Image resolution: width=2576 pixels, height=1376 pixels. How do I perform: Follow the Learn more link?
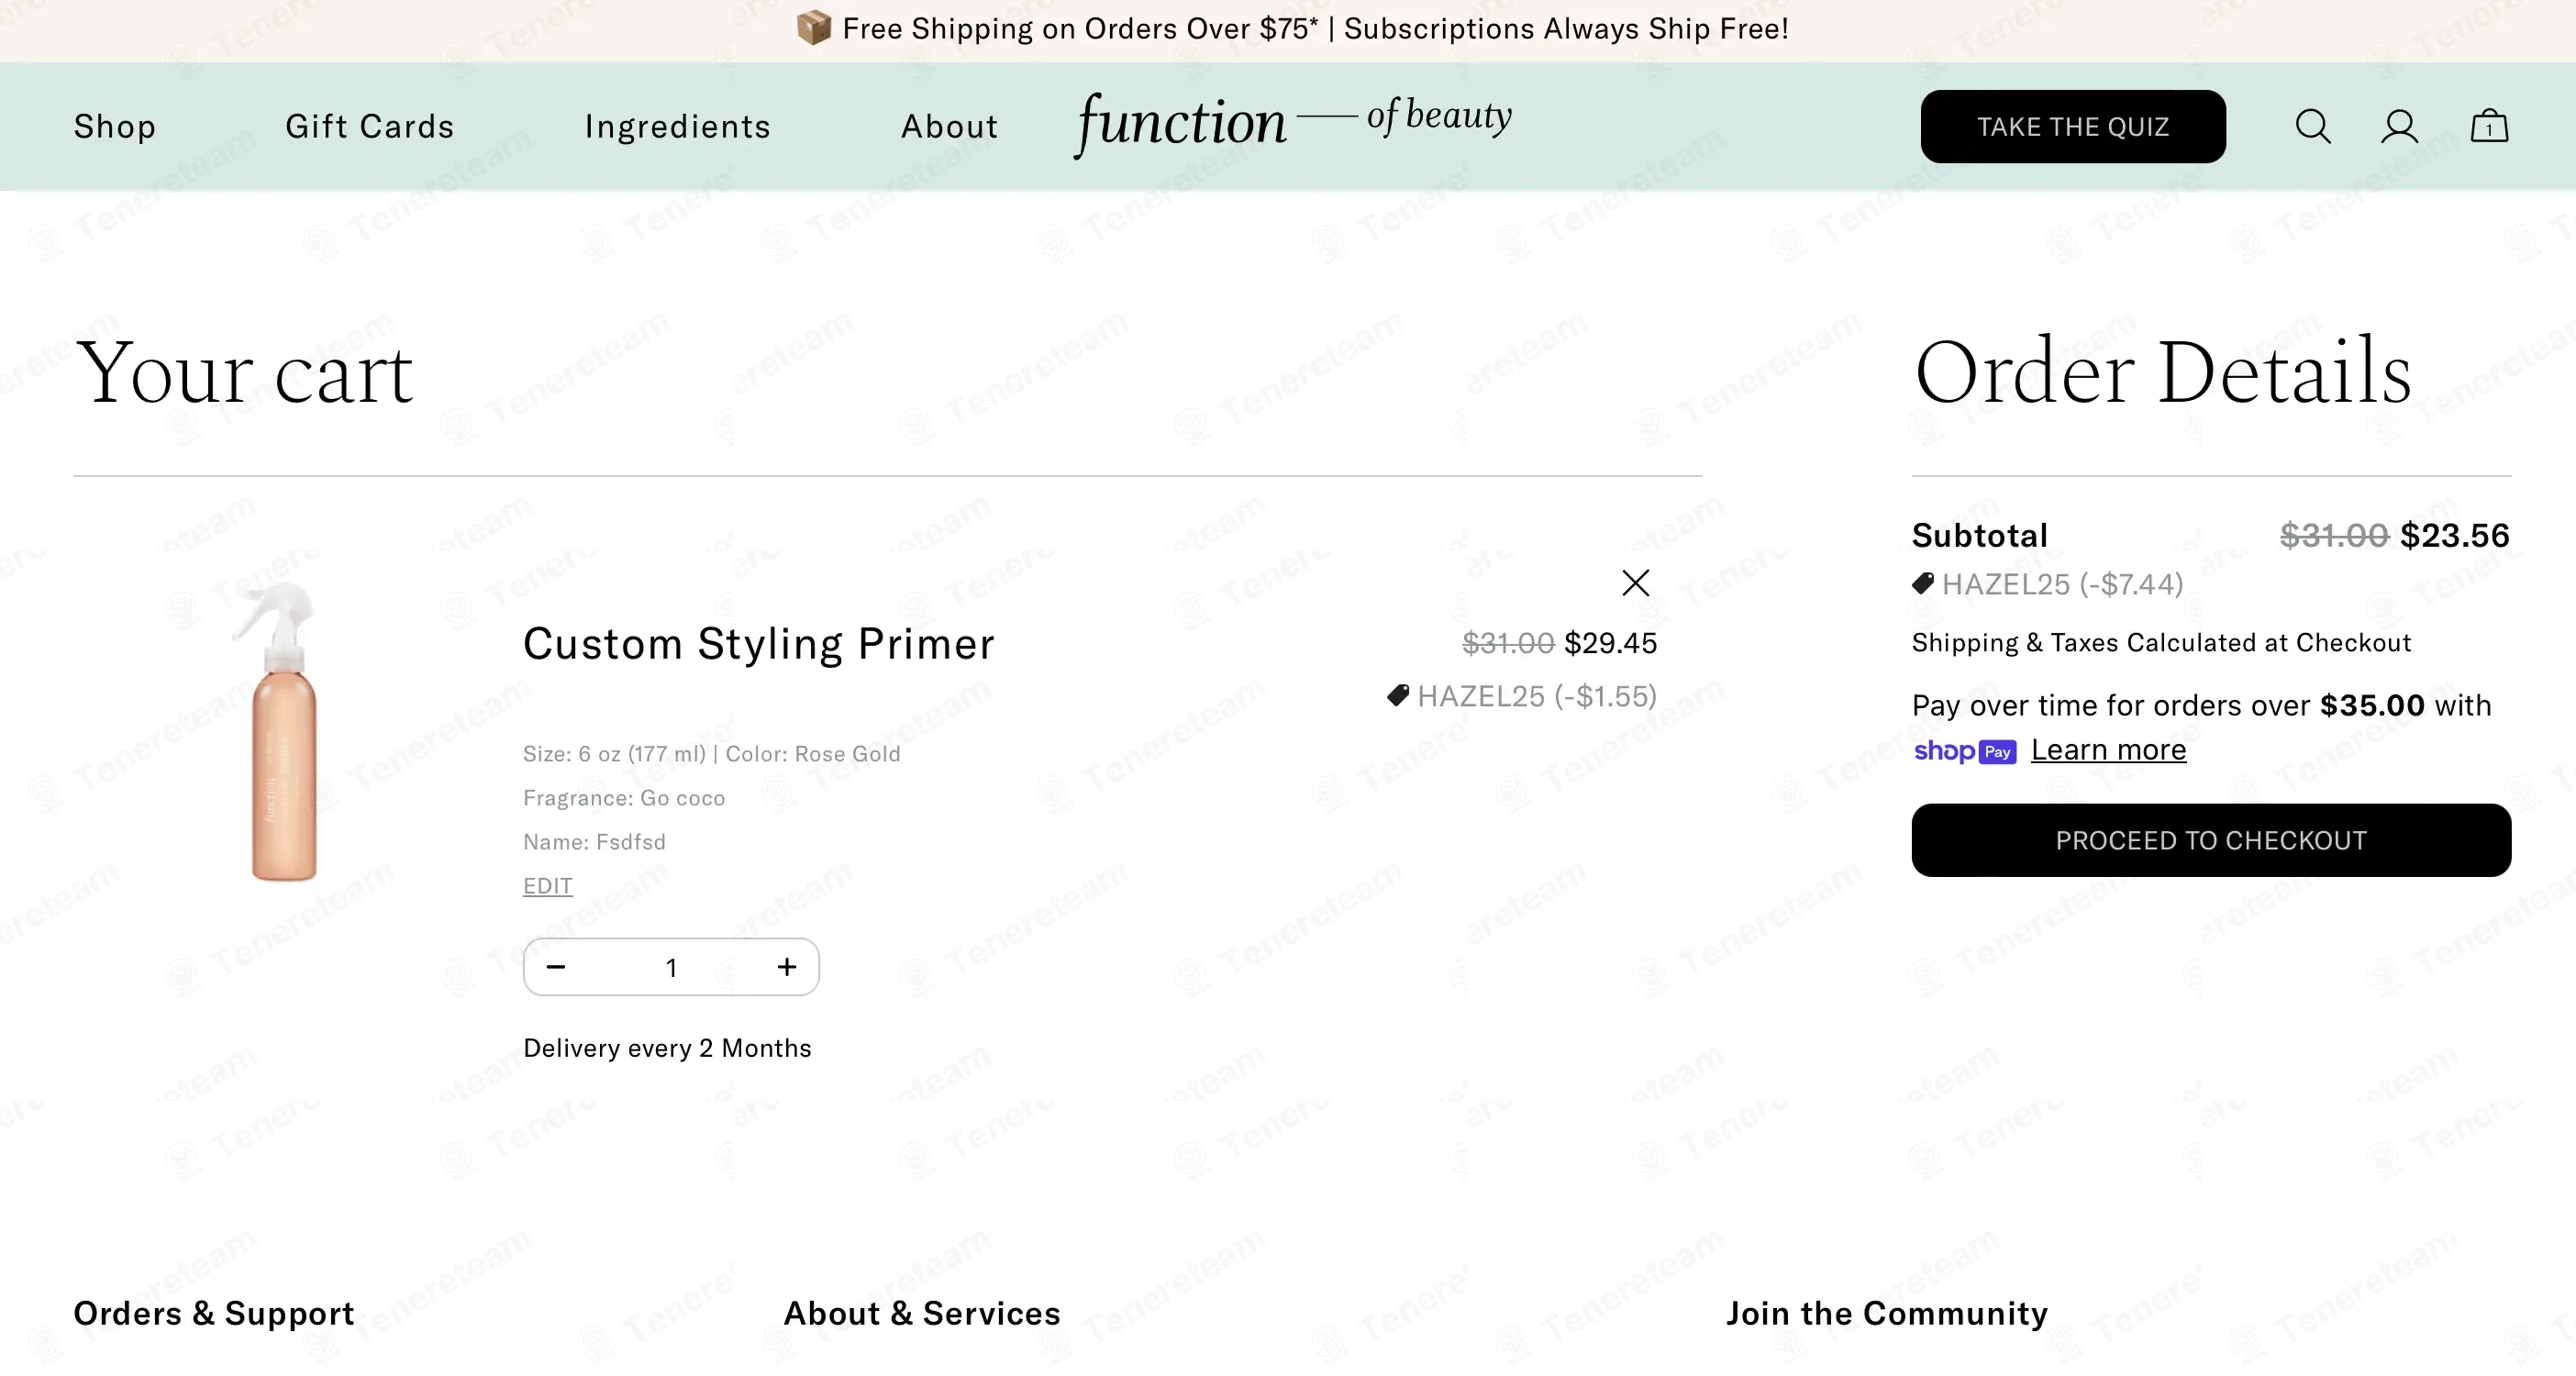tap(2108, 750)
